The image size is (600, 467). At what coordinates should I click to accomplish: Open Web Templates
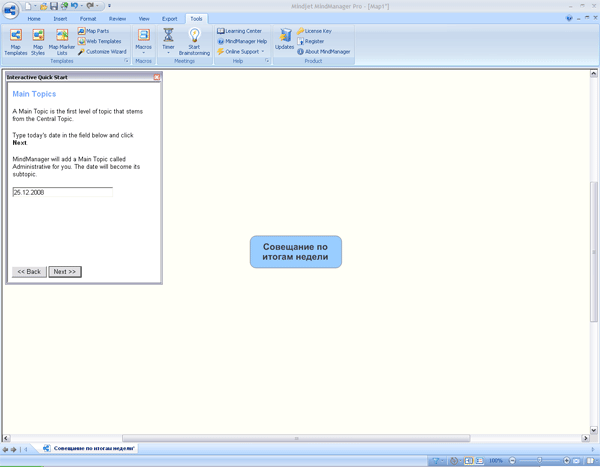[x=99, y=41]
